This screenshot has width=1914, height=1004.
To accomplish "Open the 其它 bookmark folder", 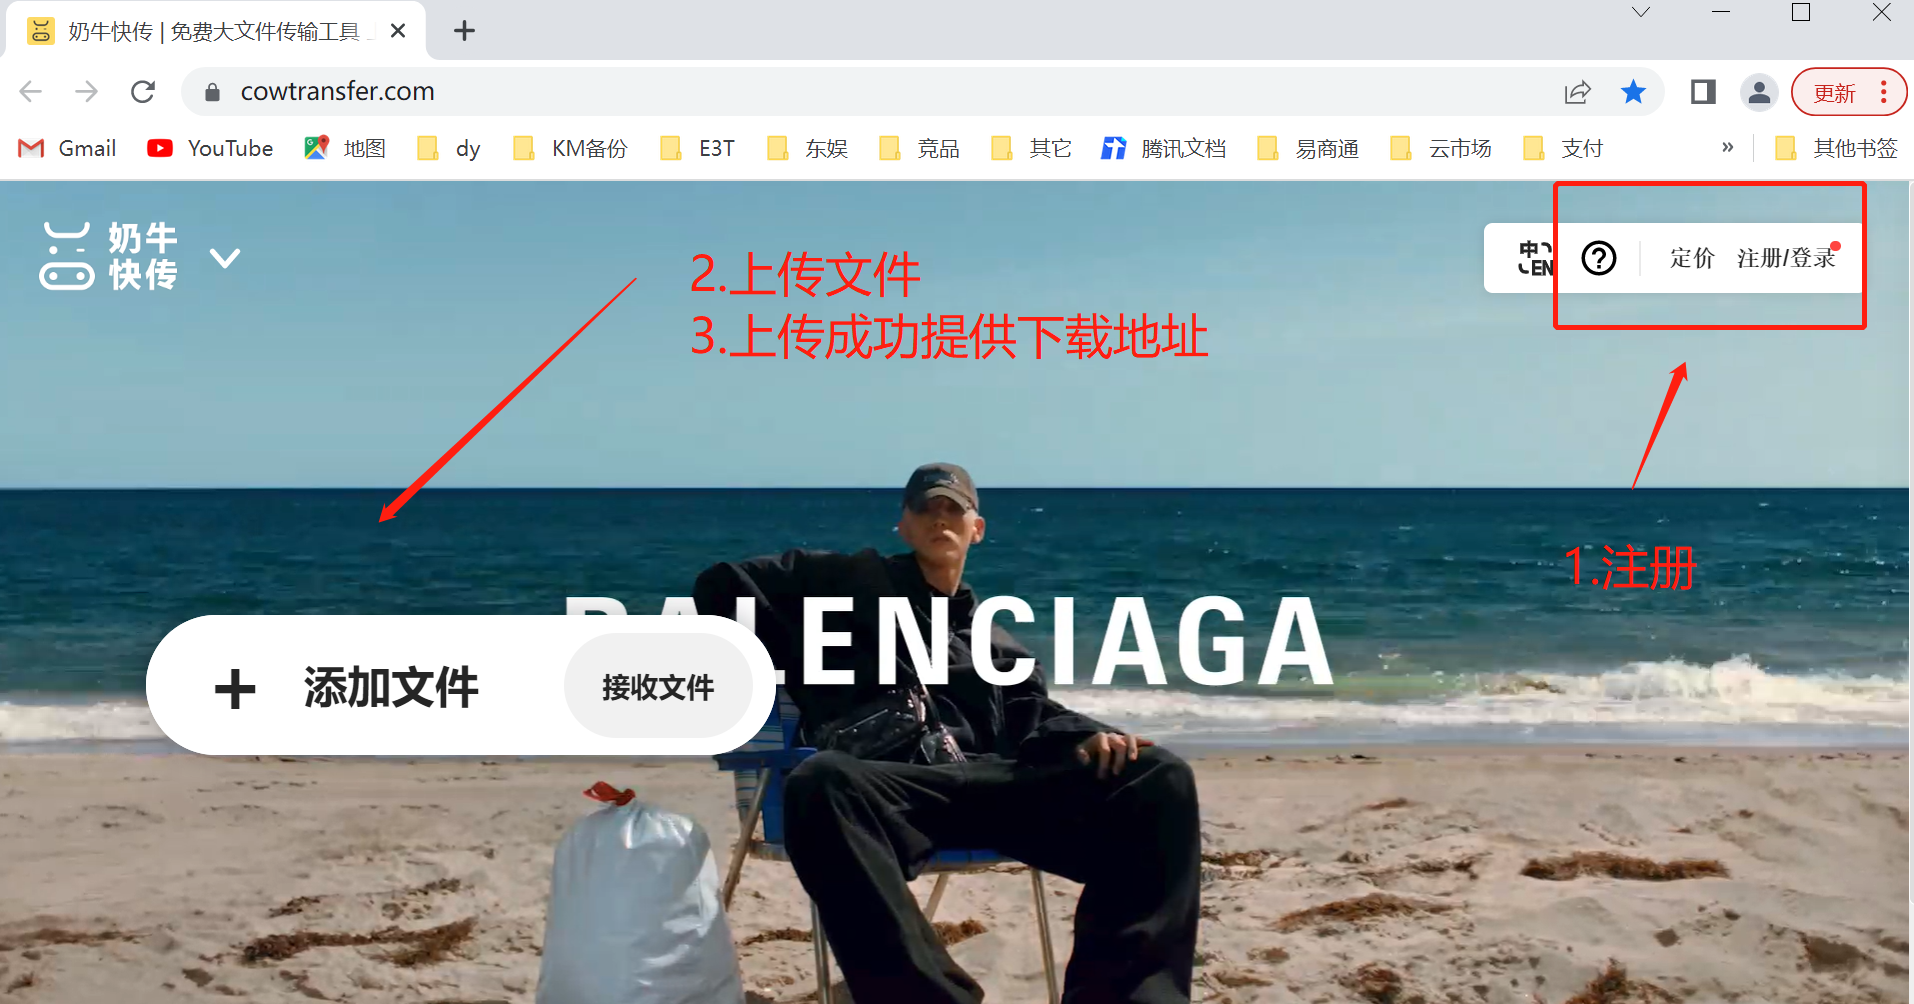I will point(1031,148).
